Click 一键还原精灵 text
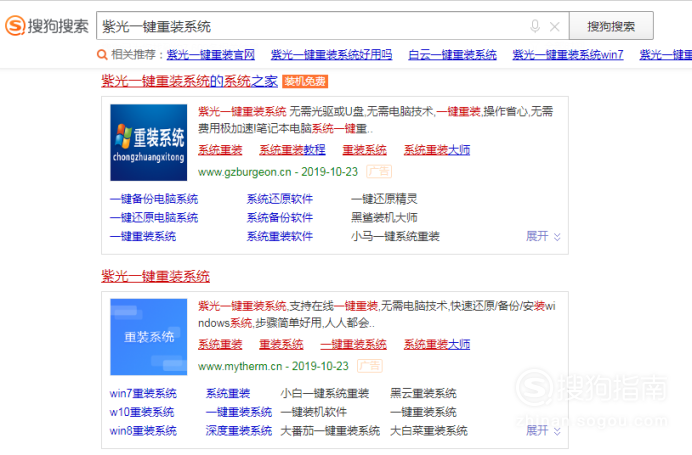The image size is (692, 455). (x=384, y=199)
